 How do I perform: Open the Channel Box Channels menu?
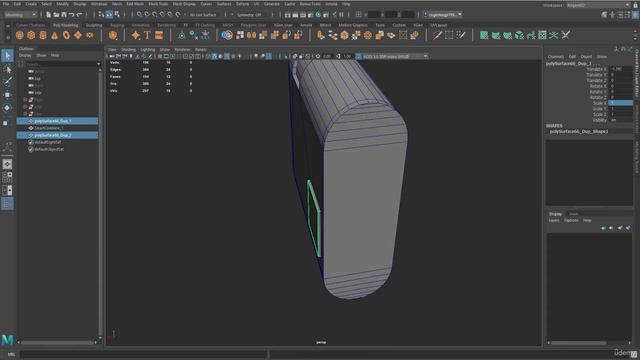(x=556, y=57)
